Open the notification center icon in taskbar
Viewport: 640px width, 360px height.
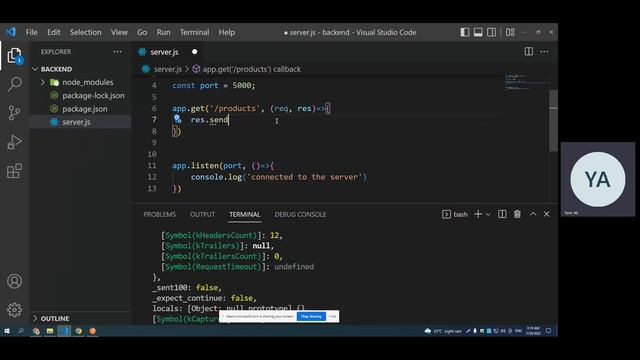click(x=549, y=331)
